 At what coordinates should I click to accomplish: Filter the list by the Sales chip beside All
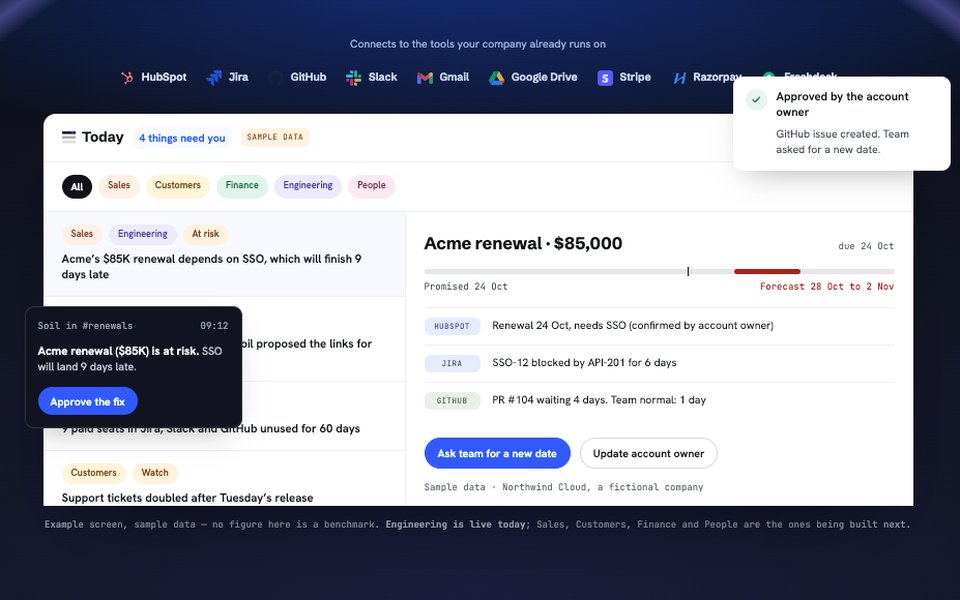coord(119,186)
